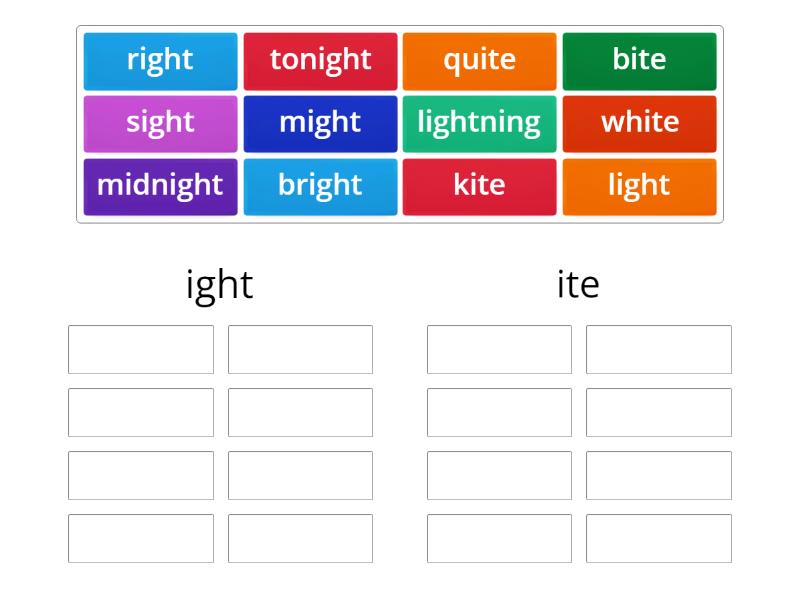Click top-right empty slot under 'ight'

point(300,349)
